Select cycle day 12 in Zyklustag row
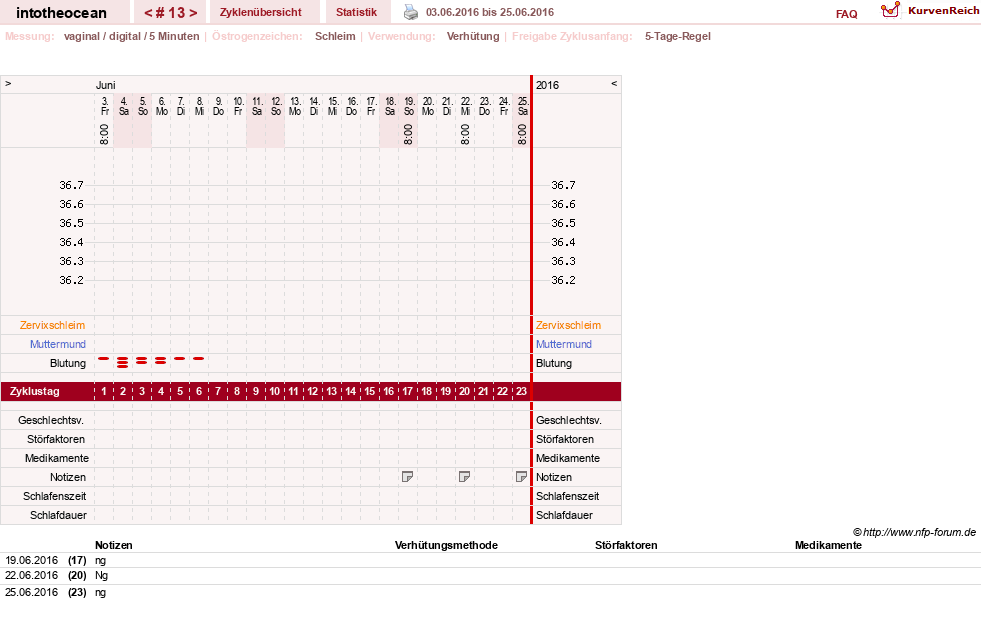Viewport: 981px width, 624px height. point(313,391)
